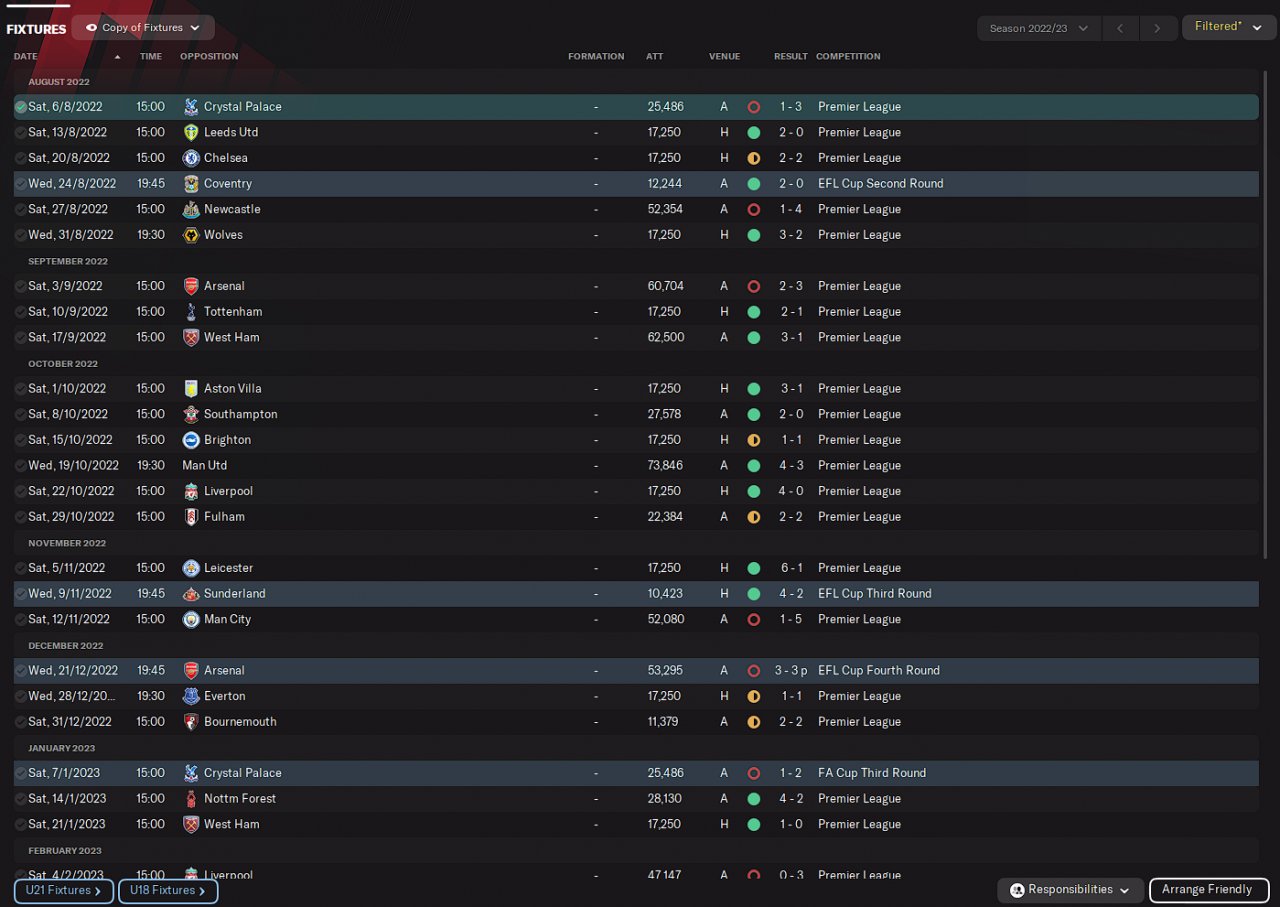The width and height of the screenshot is (1280, 907).
Task: Click the Leicester club badge
Action: [x=191, y=568]
